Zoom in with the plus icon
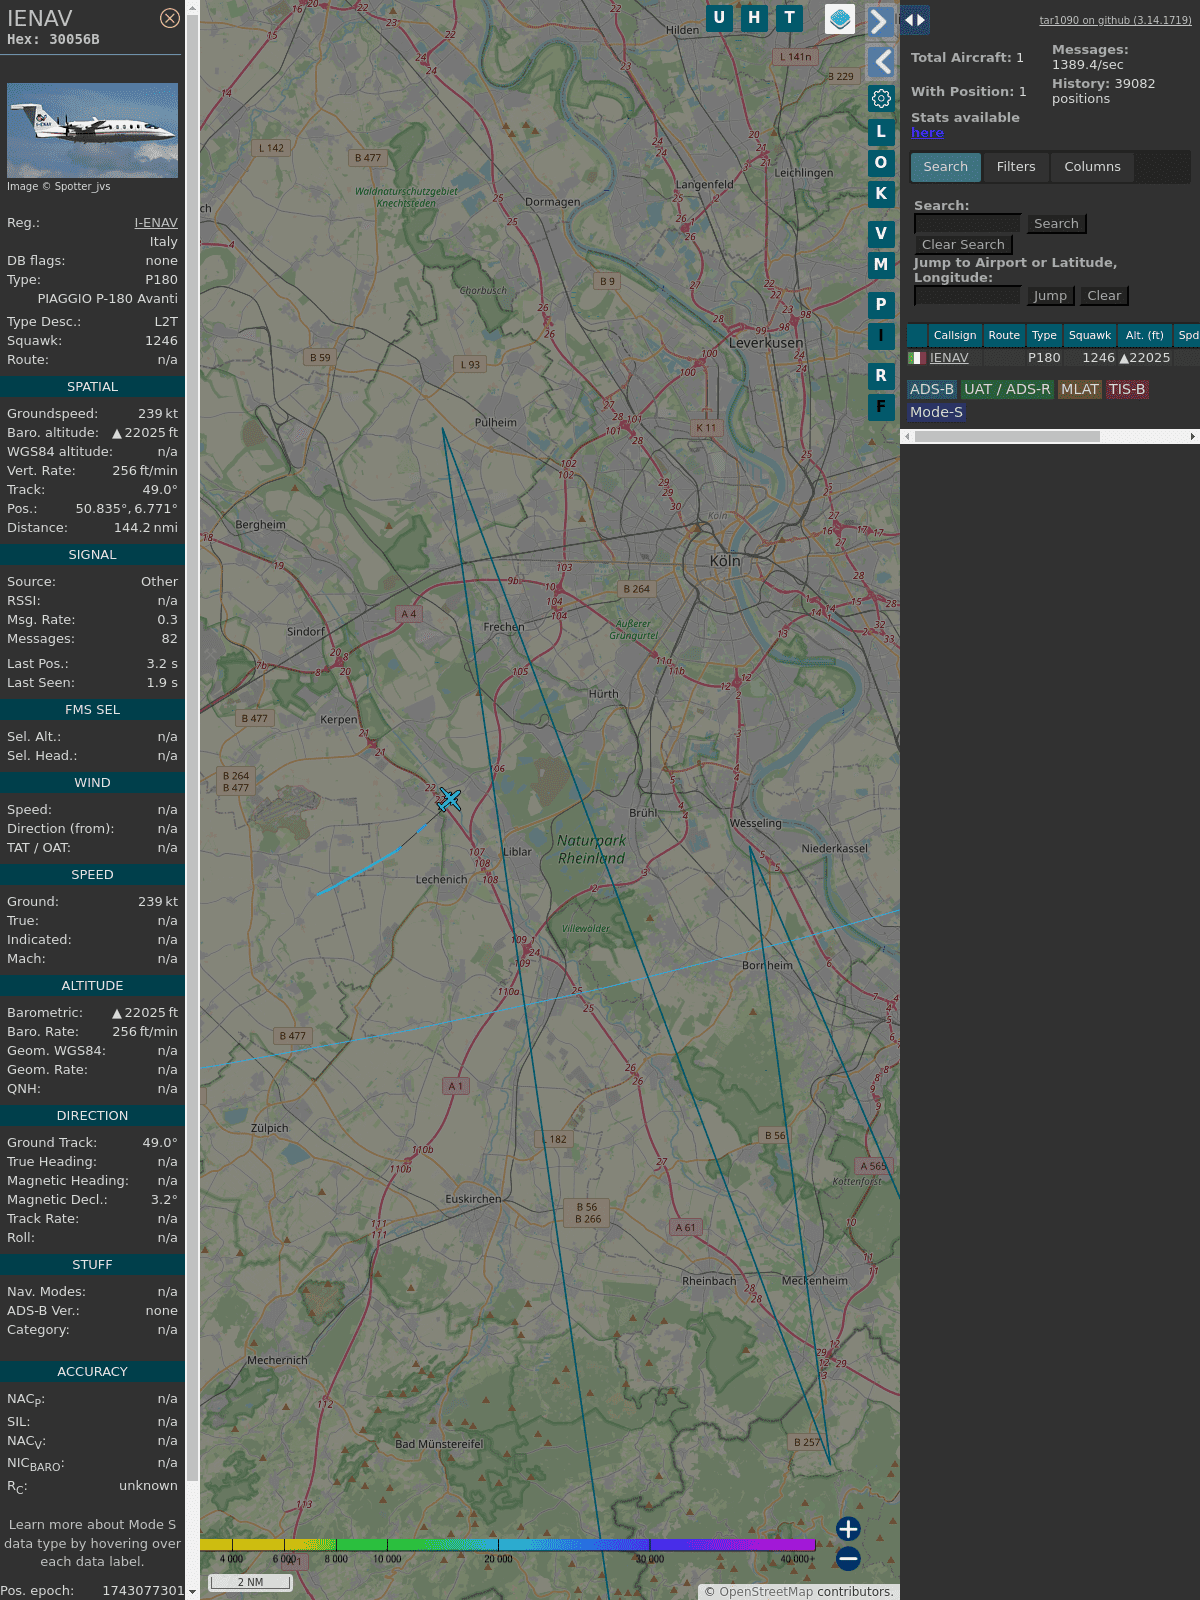This screenshot has height=1600, width=1200. [x=848, y=1529]
